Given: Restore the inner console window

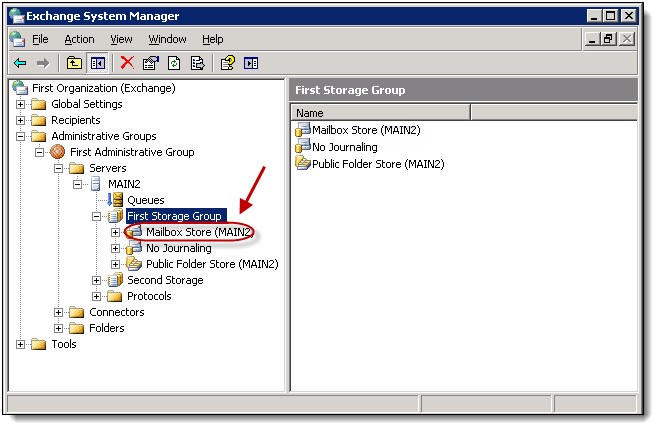Looking at the screenshot, I should (x=609, y=39).
